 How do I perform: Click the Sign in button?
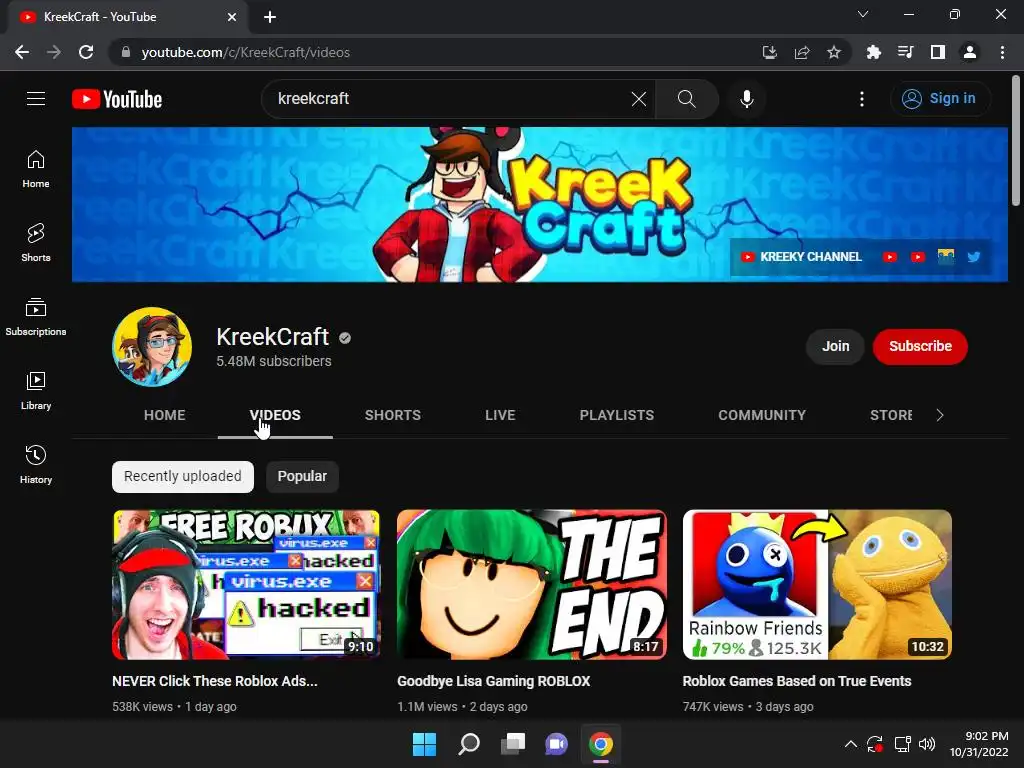pyautogui.click(x=939, y=99)
